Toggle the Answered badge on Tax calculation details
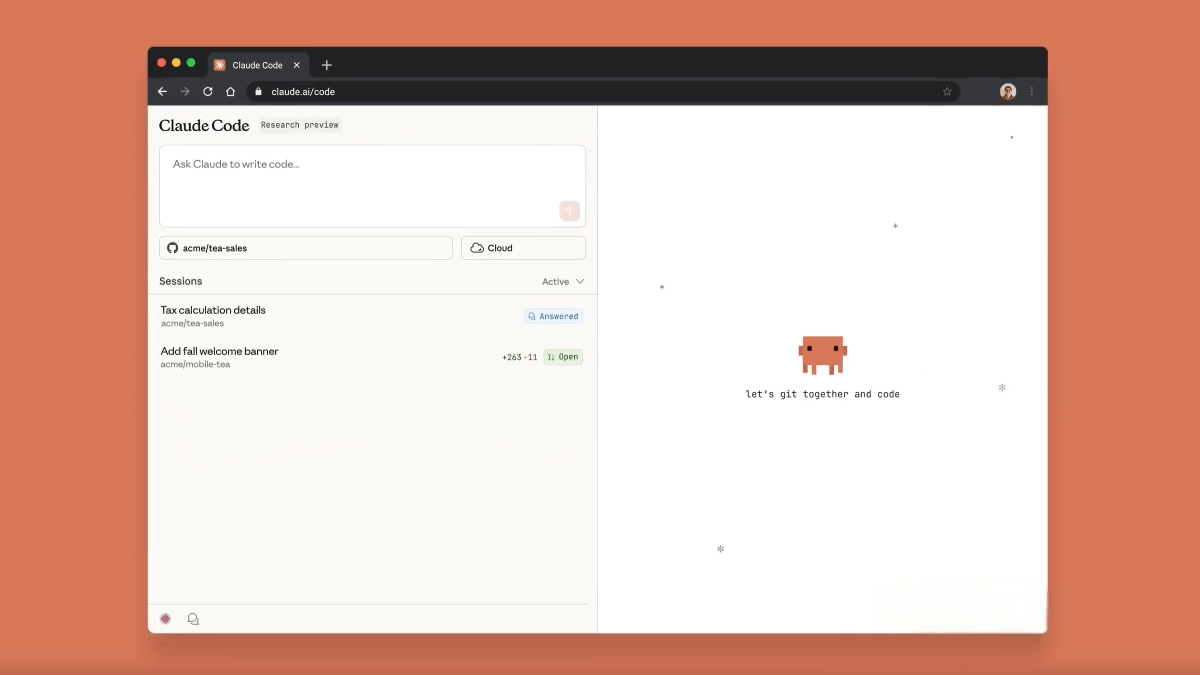 tap(552, 316)
